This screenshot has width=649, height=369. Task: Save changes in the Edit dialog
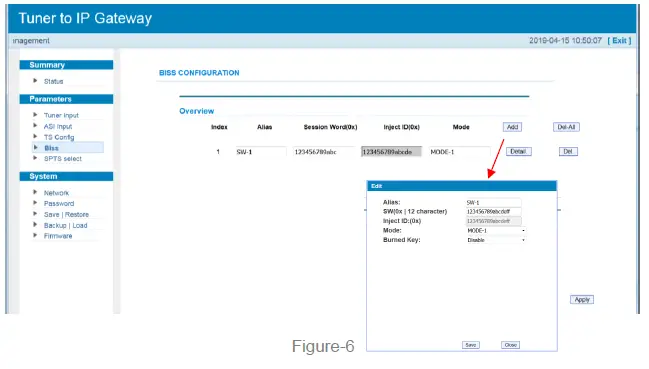[x=471, y=345]
